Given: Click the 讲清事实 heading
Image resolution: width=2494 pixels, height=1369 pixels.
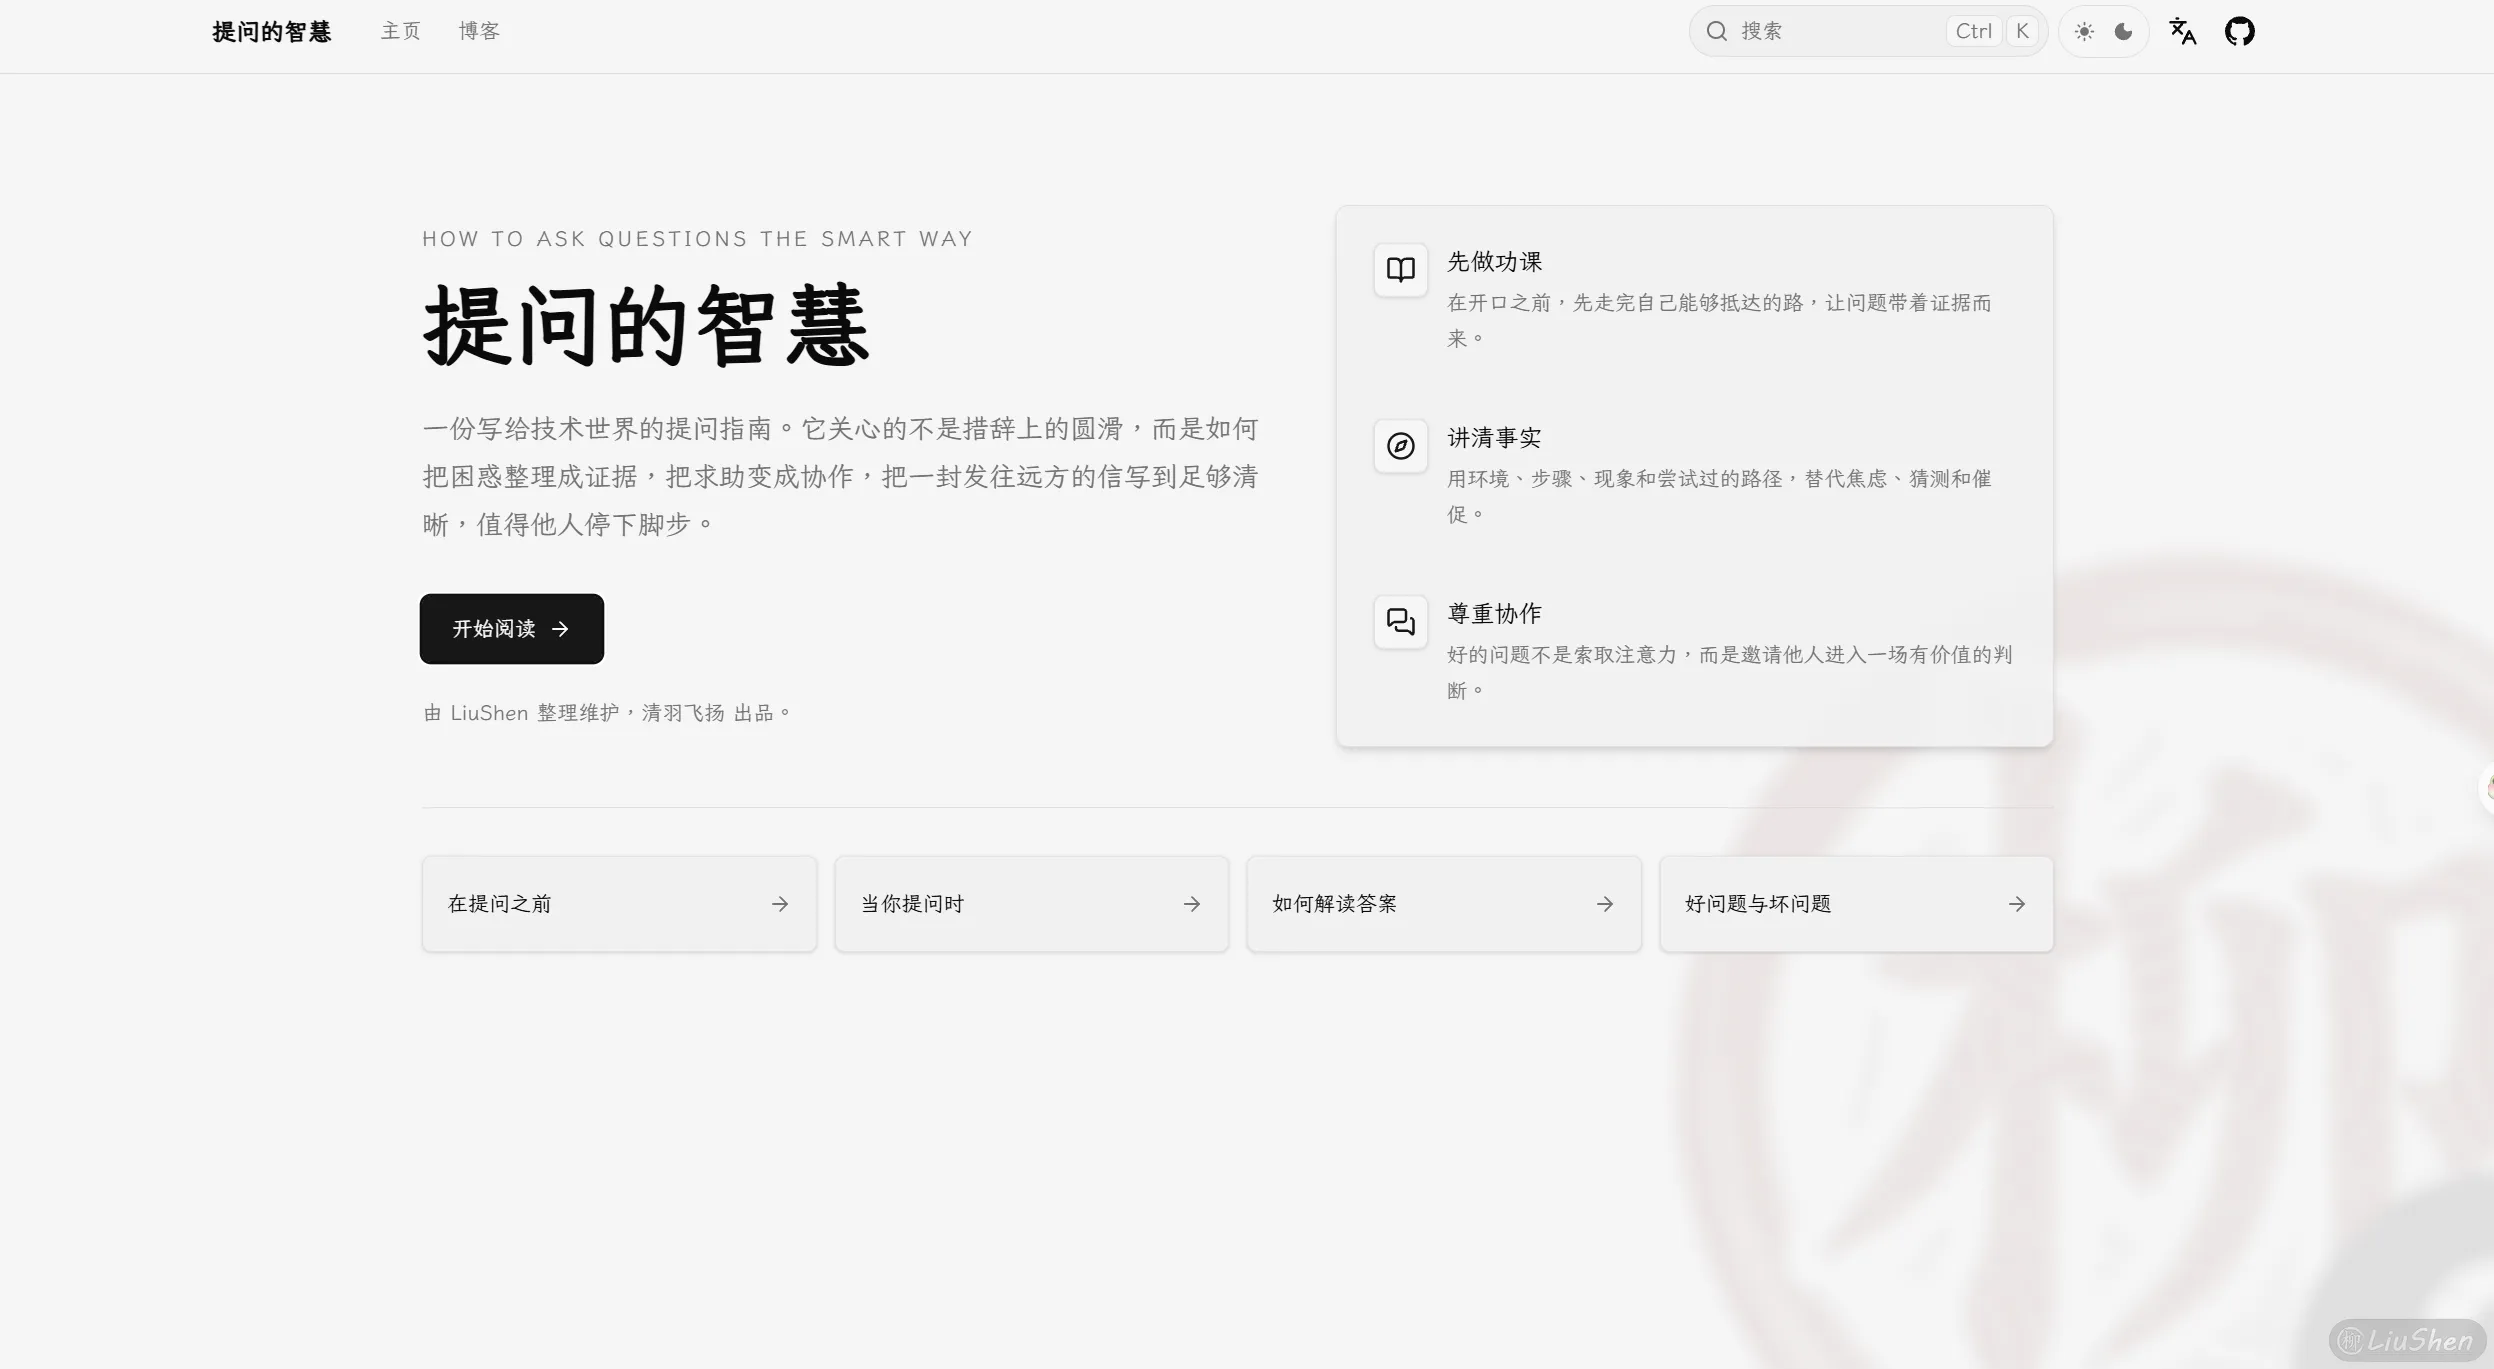Looking at the screenshot, I should (1494, 438).
